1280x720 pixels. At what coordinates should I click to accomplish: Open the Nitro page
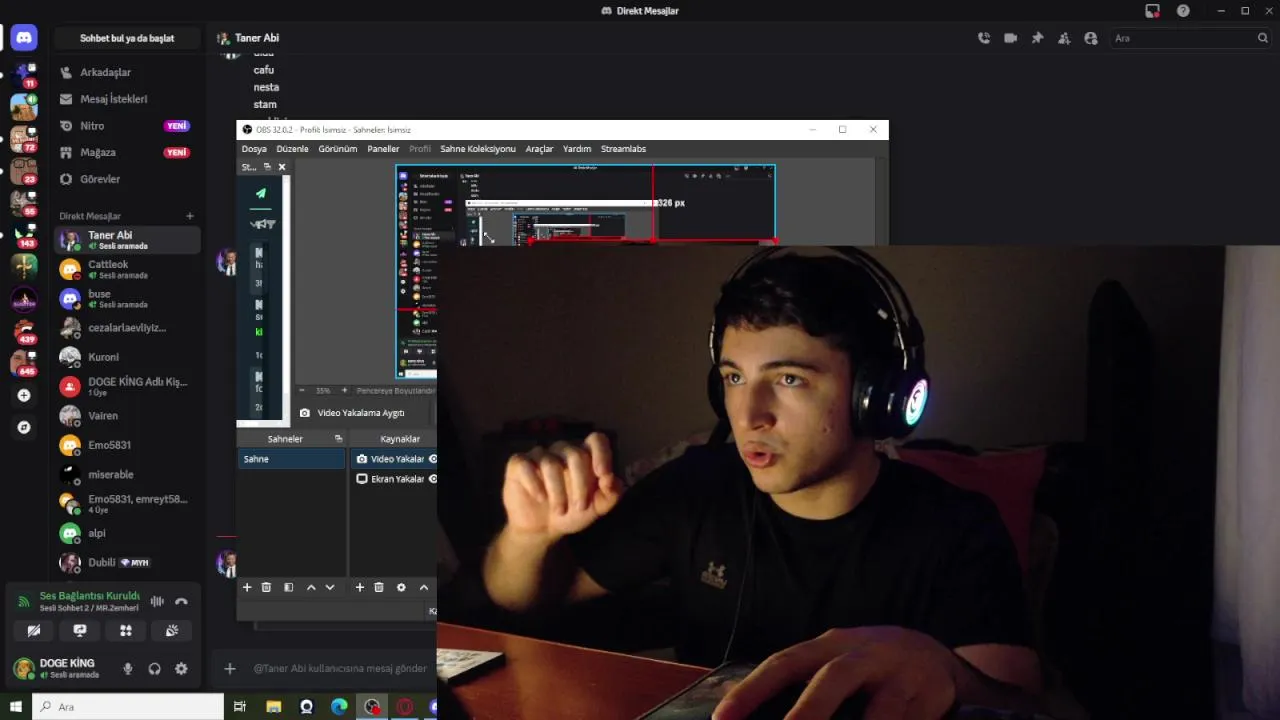[x=127, y=126]
